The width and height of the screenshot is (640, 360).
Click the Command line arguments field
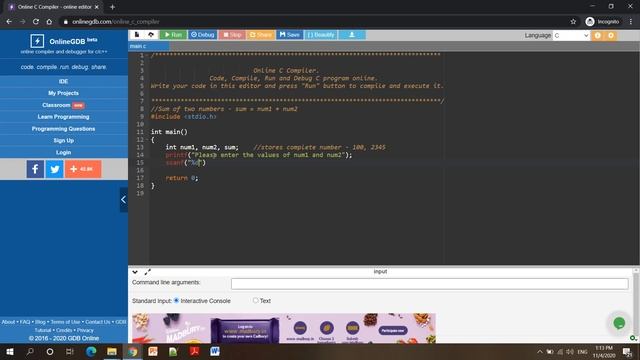tap(429, 284)
